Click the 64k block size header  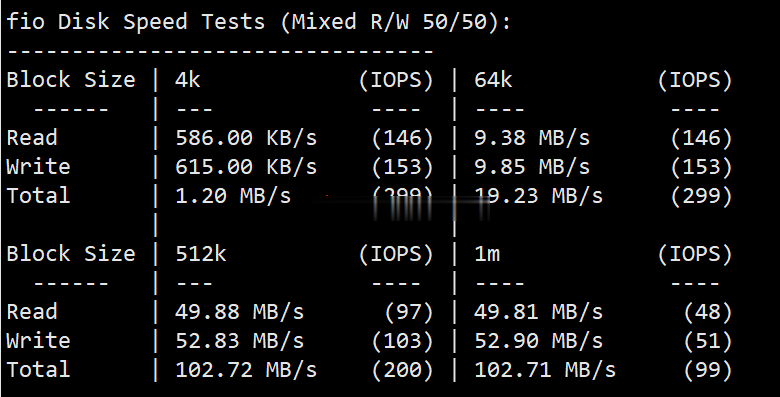(x=493, y=80)
